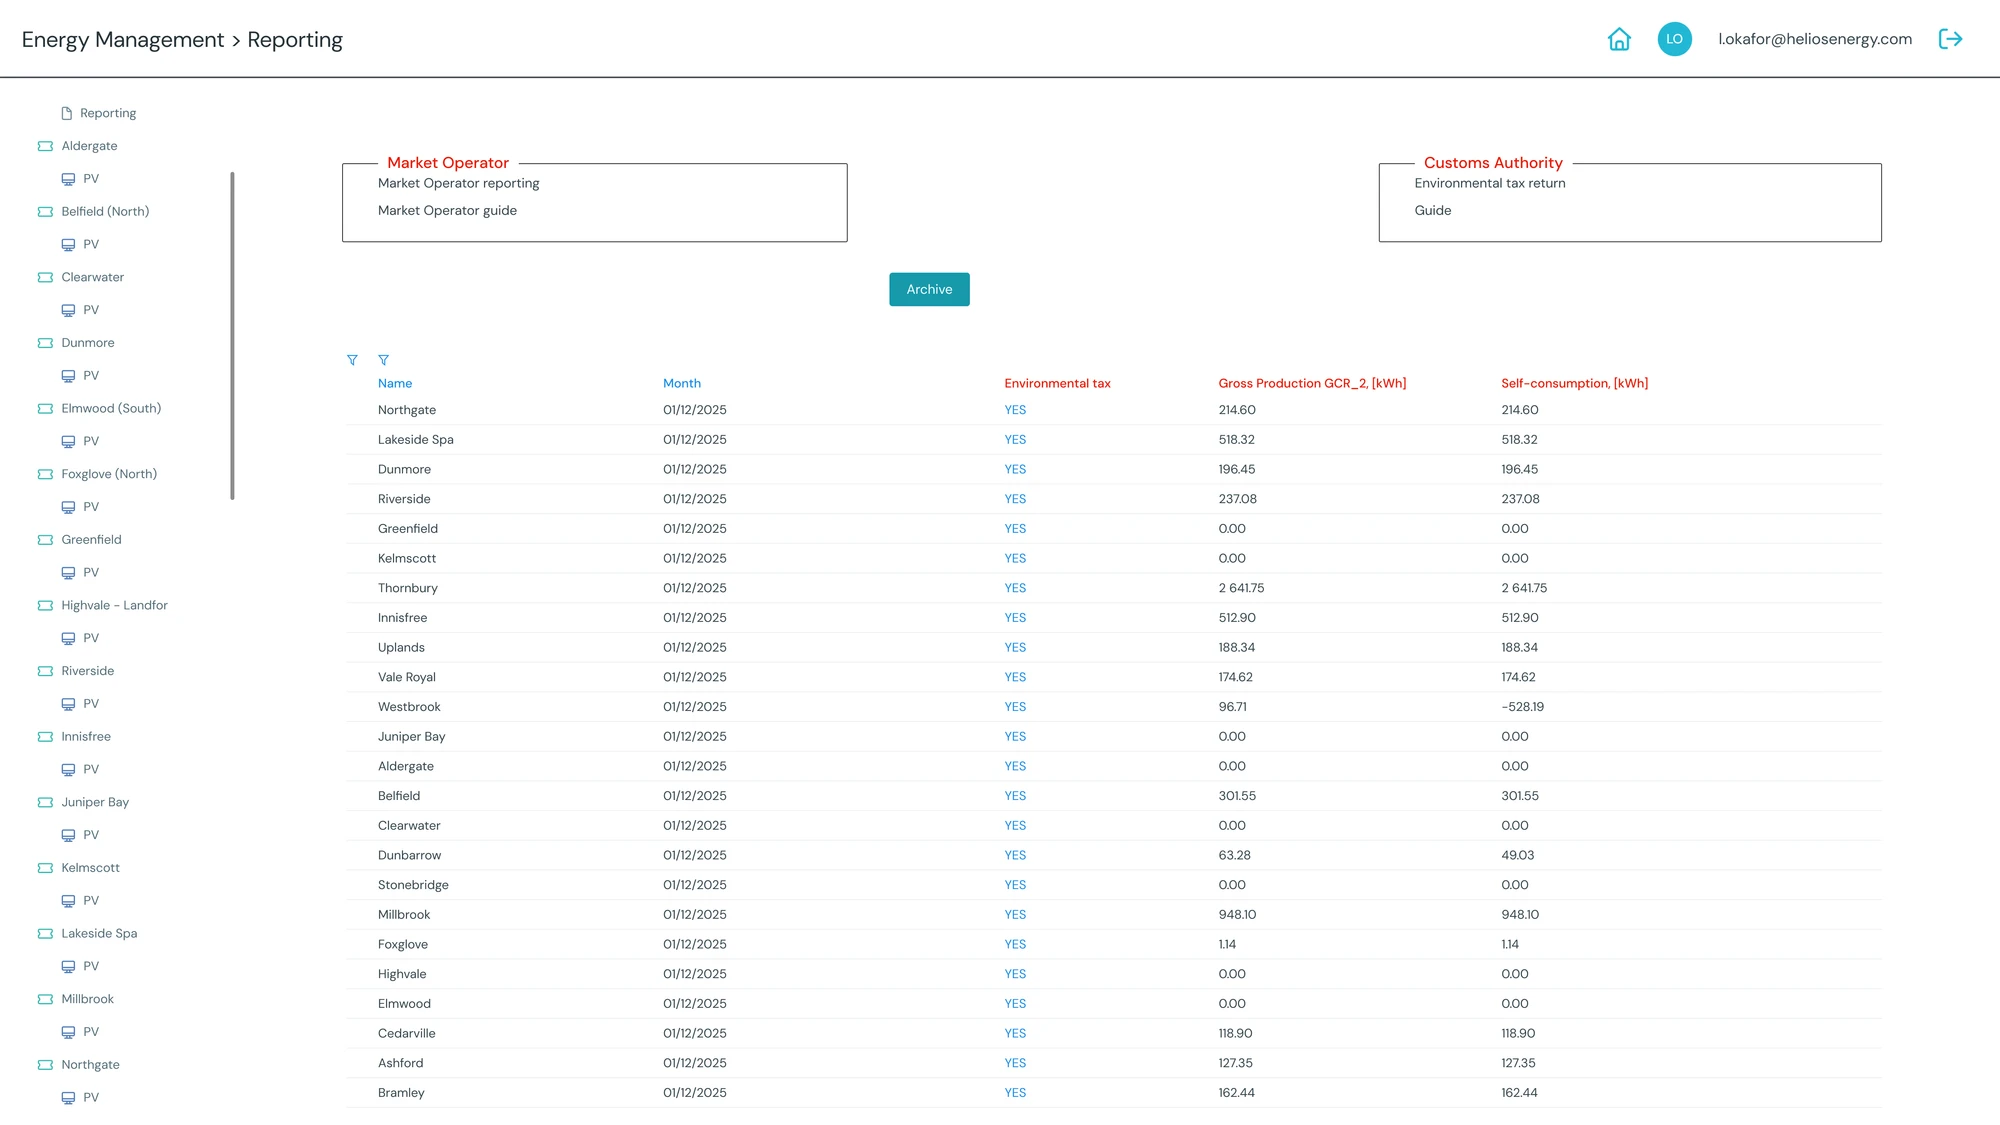Select Kelmscott in the sidebar tree
Viewport: 2000px width, 1125px height.
90,868
